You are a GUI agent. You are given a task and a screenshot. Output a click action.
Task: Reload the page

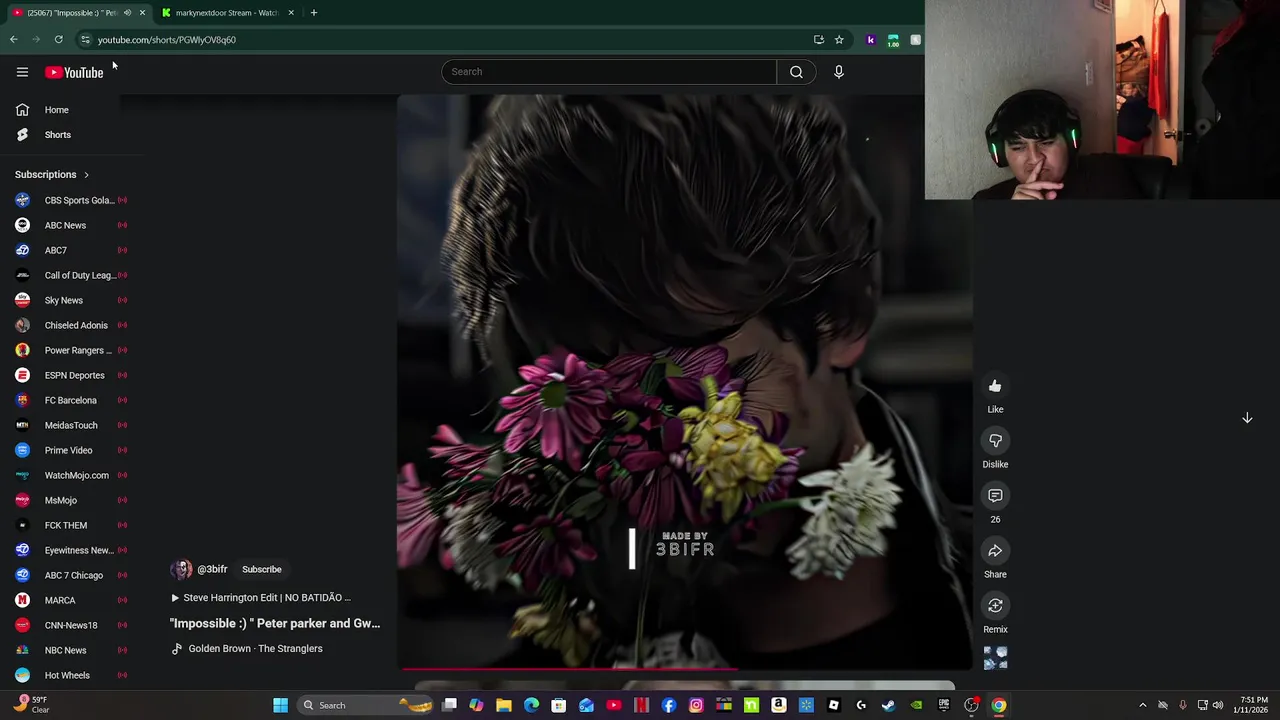[x=59, y=40]
